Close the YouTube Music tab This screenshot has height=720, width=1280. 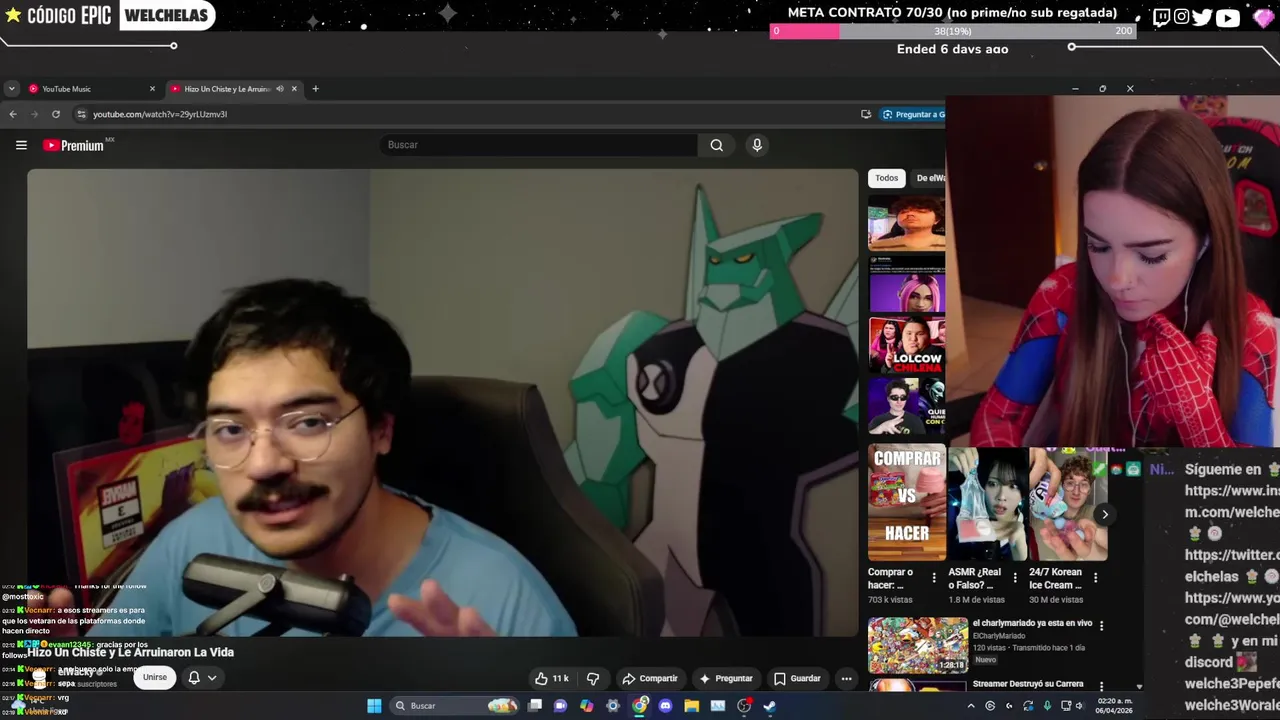[152, 89]
